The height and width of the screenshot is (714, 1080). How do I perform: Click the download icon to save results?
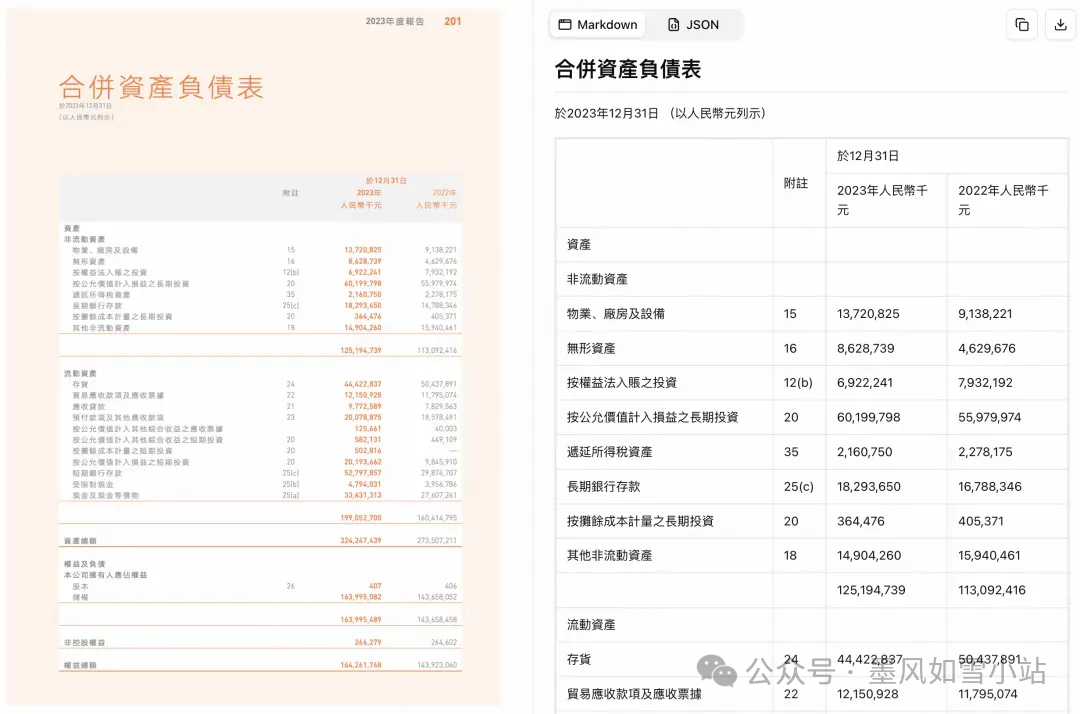(1060, 24)
